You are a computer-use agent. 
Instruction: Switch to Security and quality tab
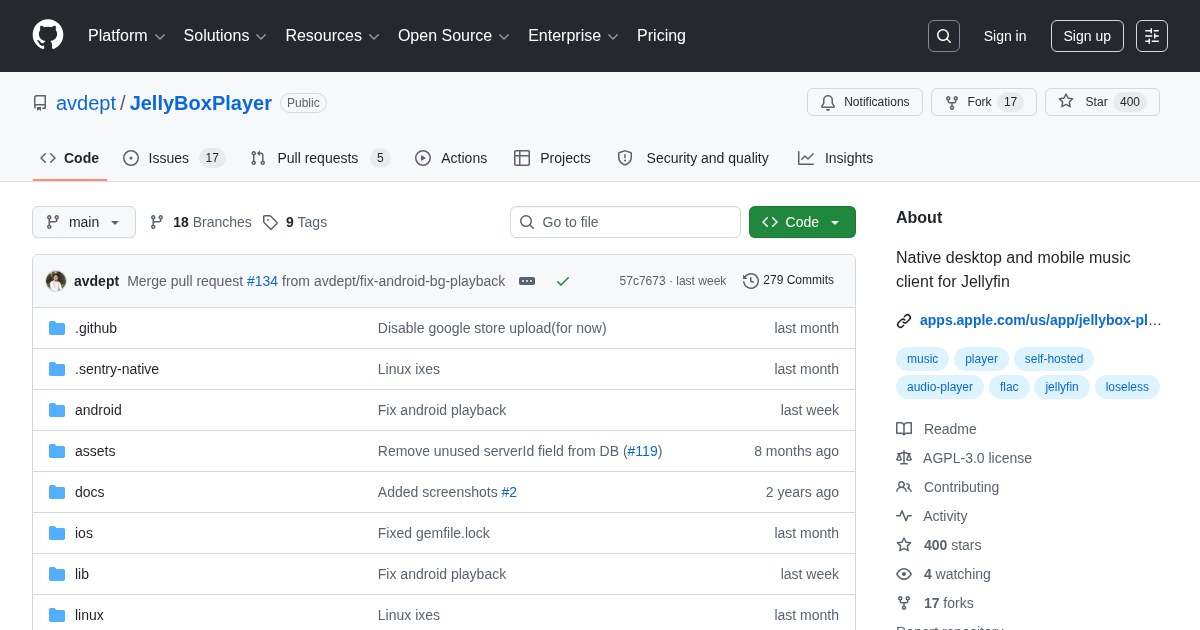click(x=693, y=158)
